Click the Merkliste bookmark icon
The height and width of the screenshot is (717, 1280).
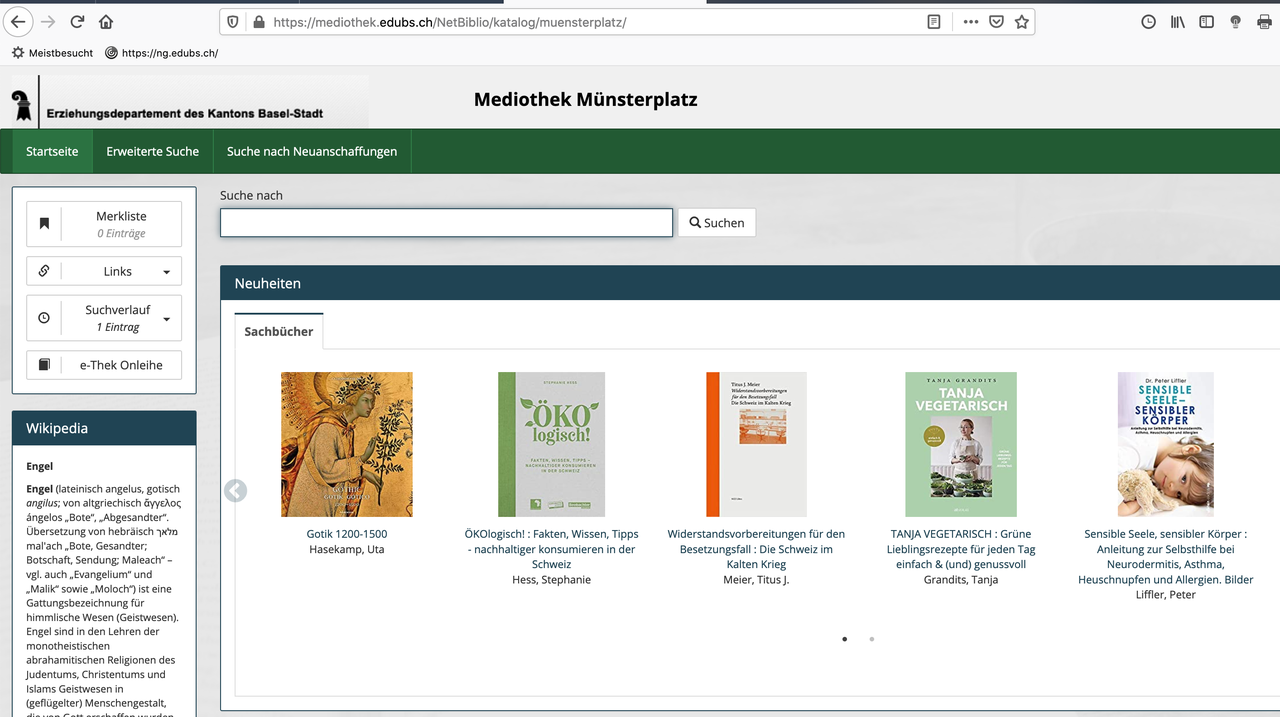pyautogui.click(x=44, y=224)
